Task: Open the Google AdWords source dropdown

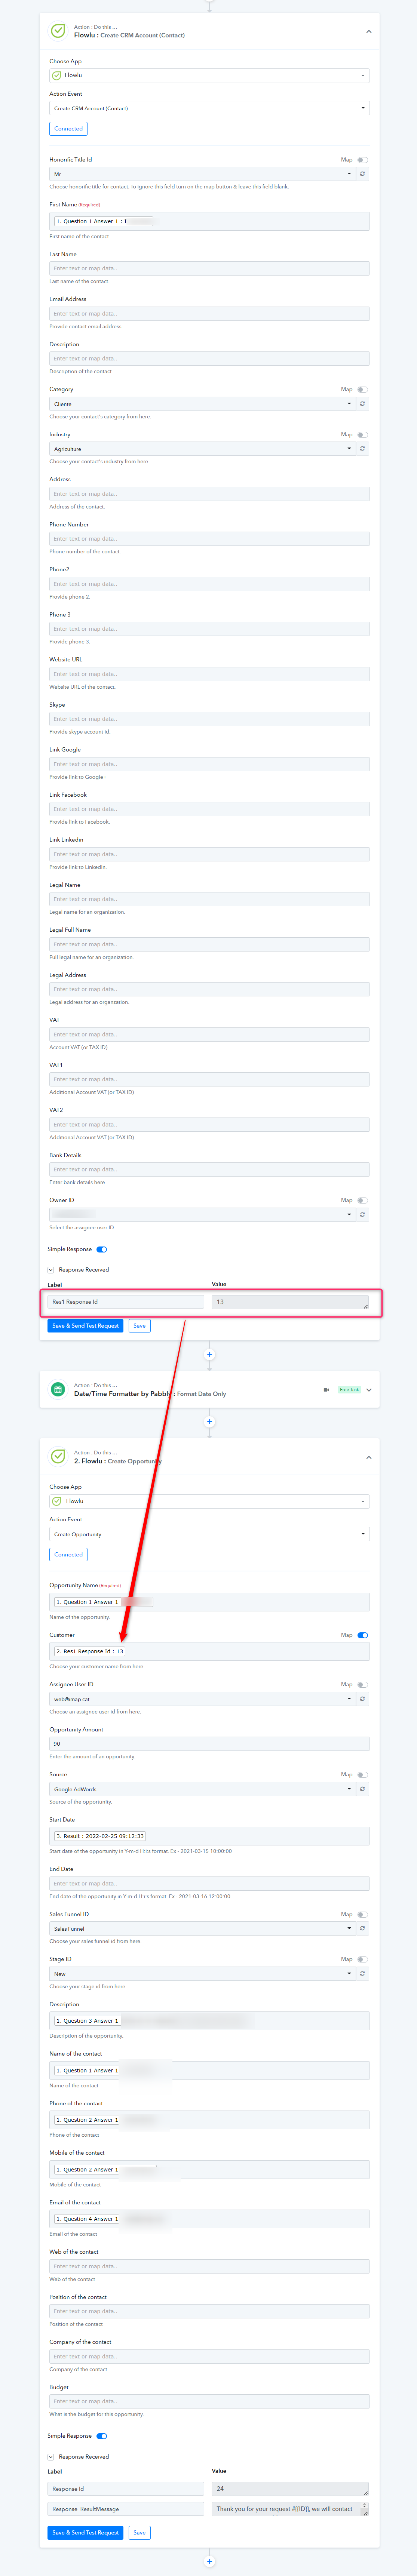Action: [202, 1789]
